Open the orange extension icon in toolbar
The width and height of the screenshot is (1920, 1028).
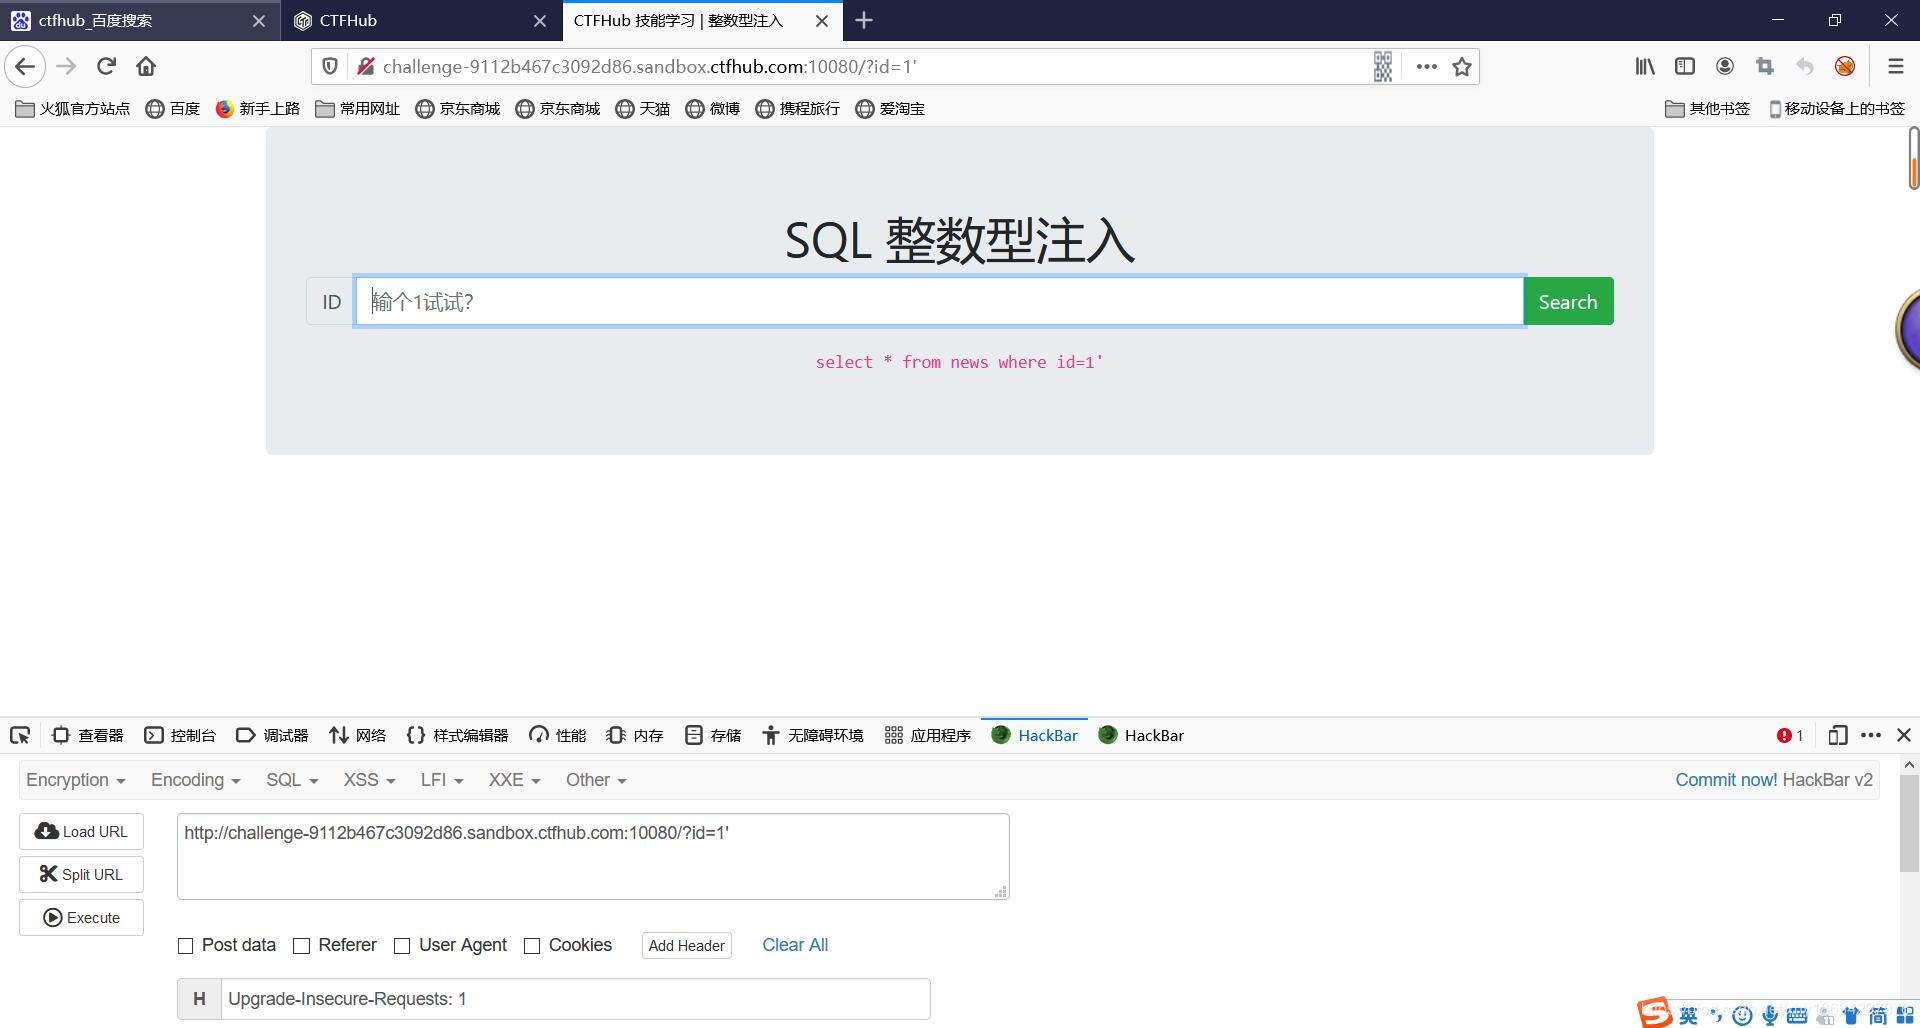pos(1845,67)
